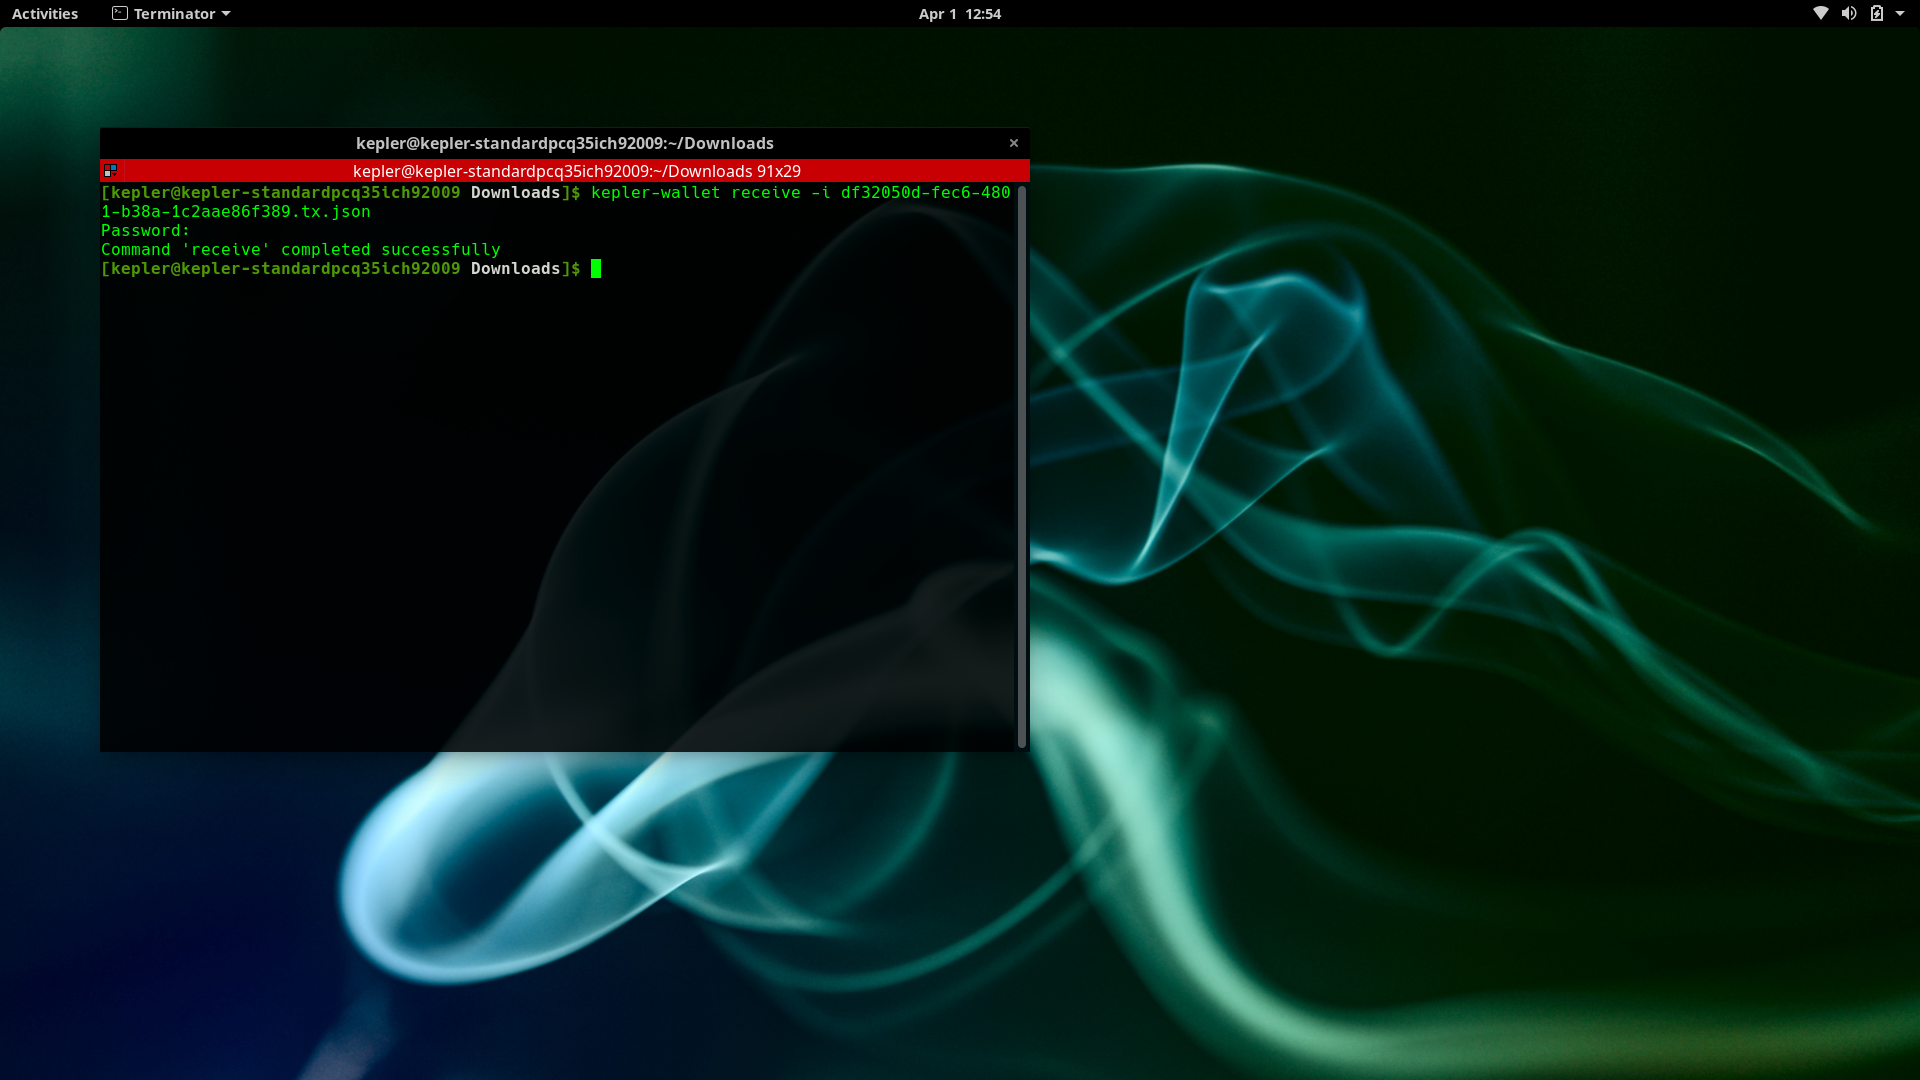Close the Terminator window
Image resolution: width=1920 pixels, height=1080 pixels.
click(x=1014, y=143)
